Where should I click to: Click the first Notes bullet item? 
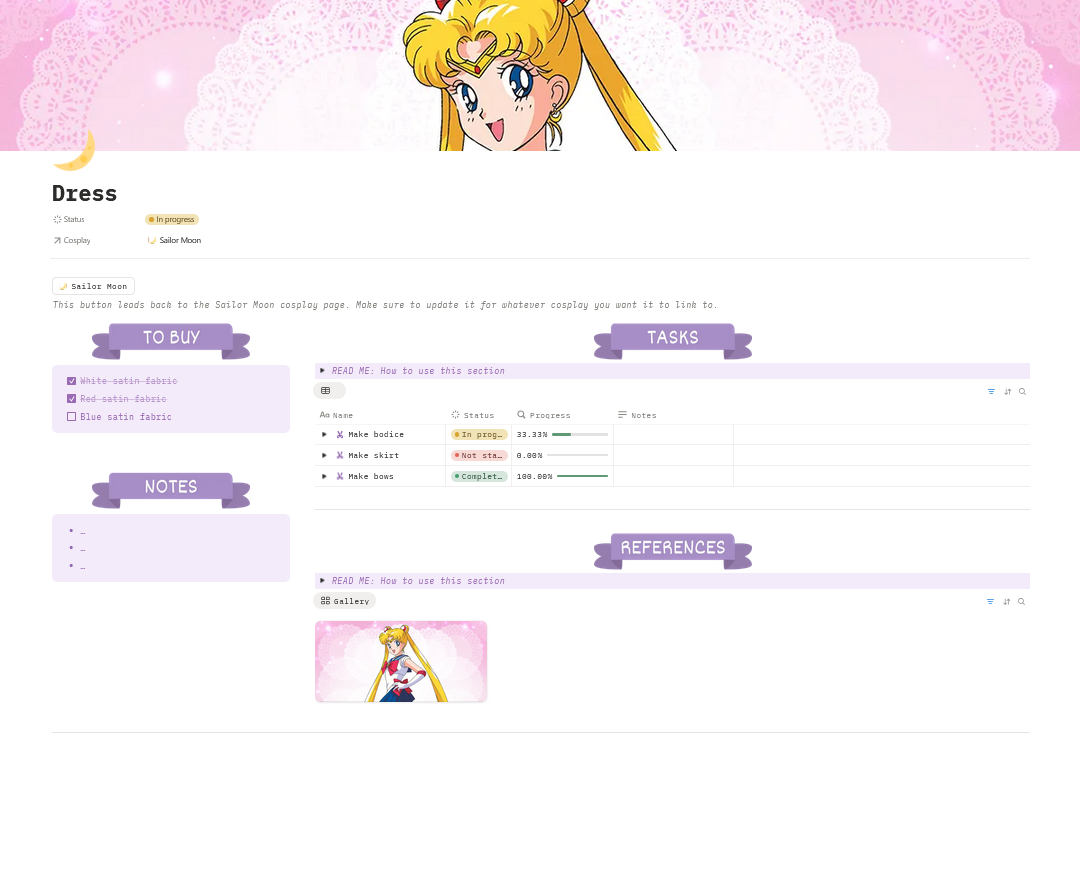(83, 531)
